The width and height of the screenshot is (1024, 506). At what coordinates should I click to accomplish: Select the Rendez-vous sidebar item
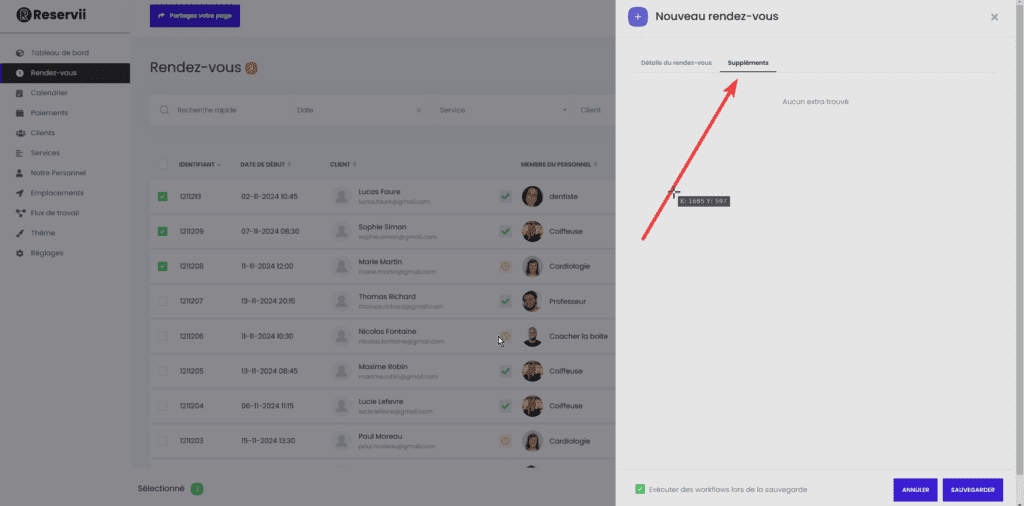(x=65, y=72)
